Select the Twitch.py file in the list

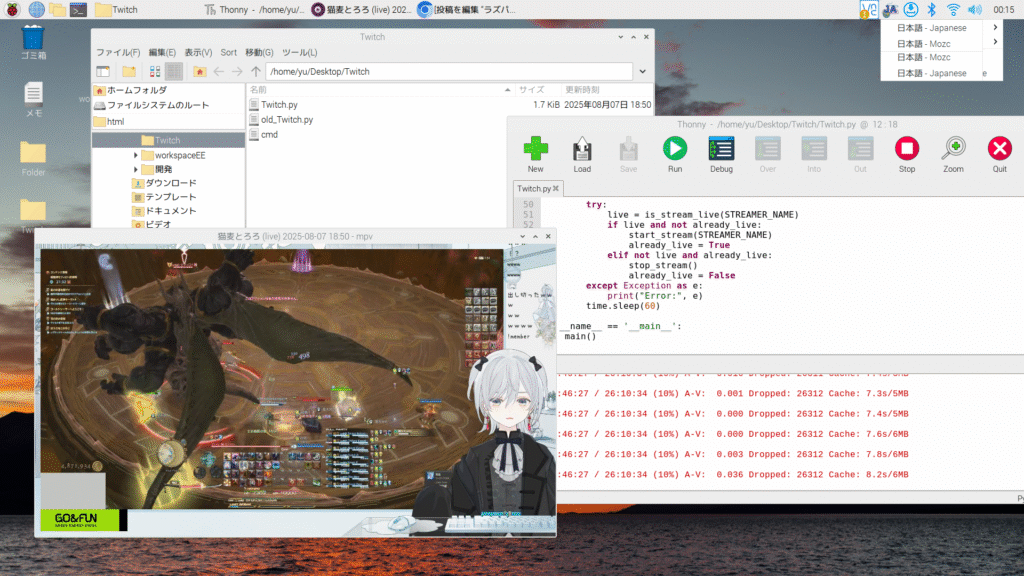click(x=280, y=104)
